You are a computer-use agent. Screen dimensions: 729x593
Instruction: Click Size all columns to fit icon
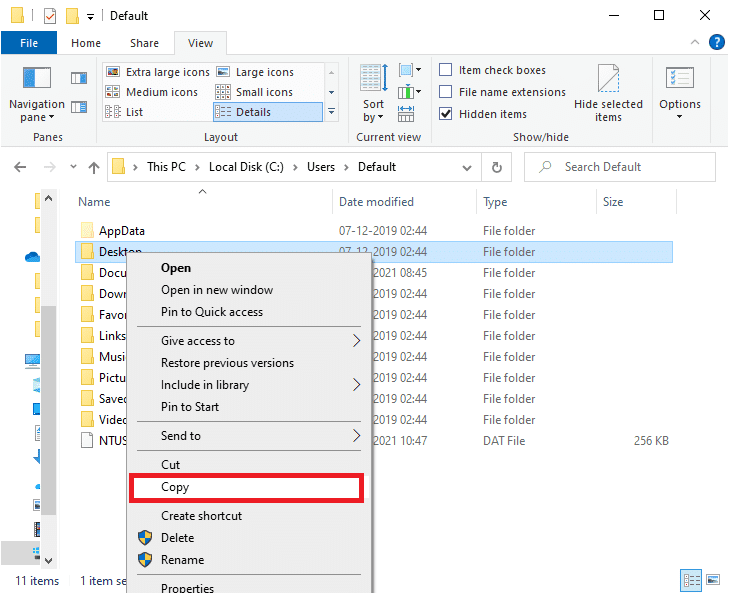(406, 113)
